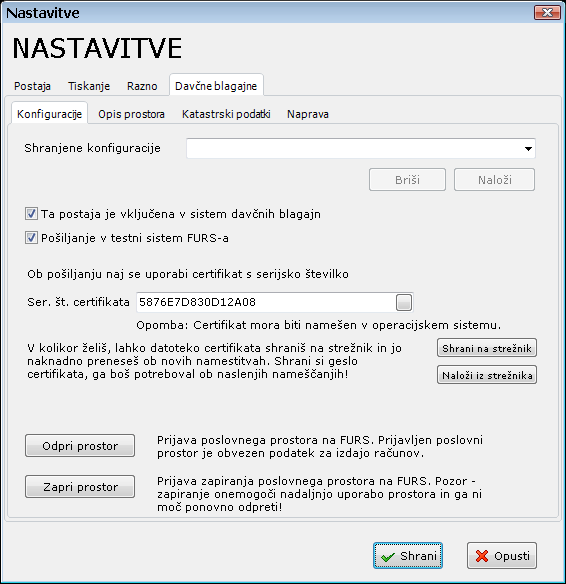Close the Nastavitve window
The width and height of the screenshot is (566, 584).
click(x=547, y=13)
